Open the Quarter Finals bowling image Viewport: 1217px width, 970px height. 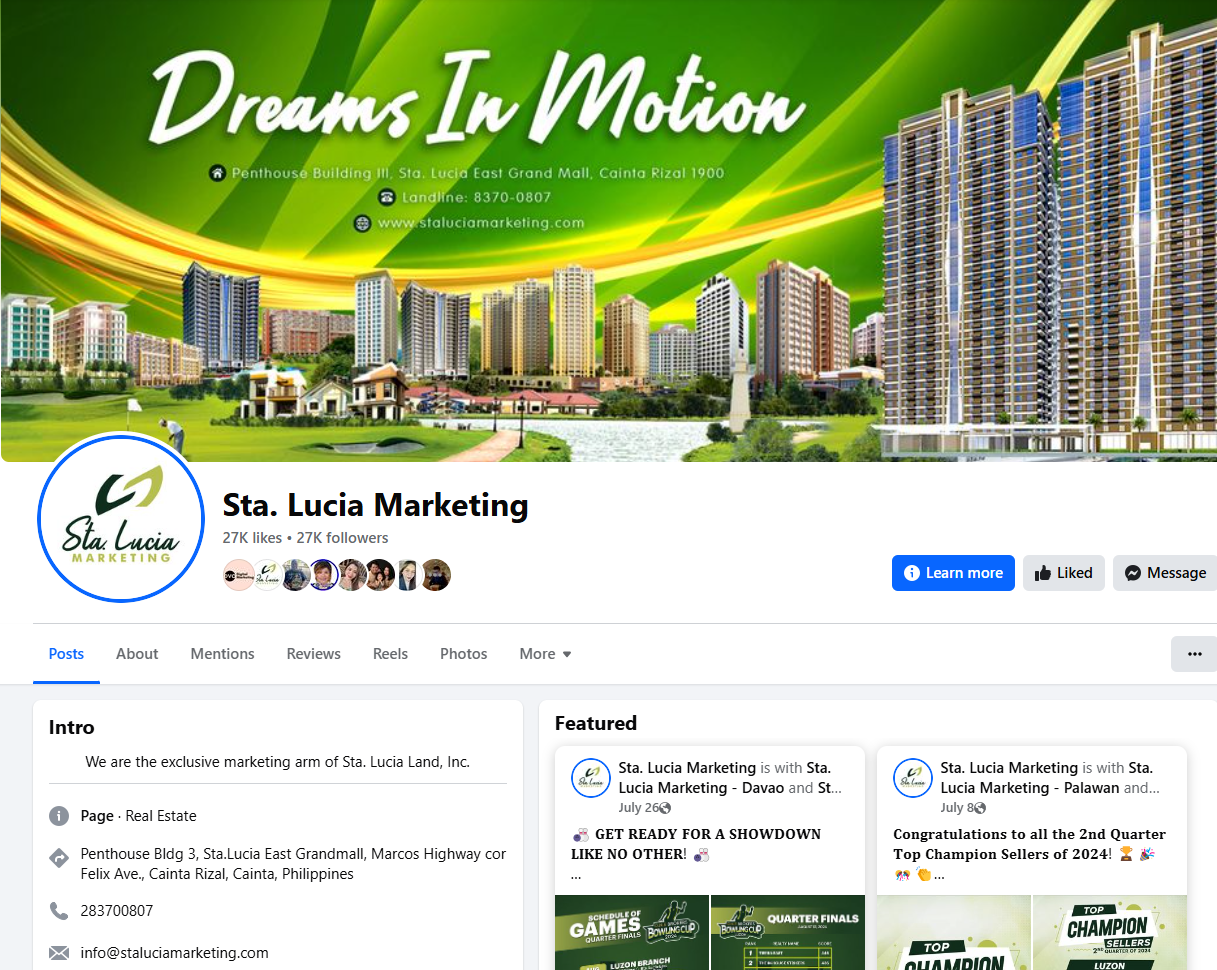point(788,932)
